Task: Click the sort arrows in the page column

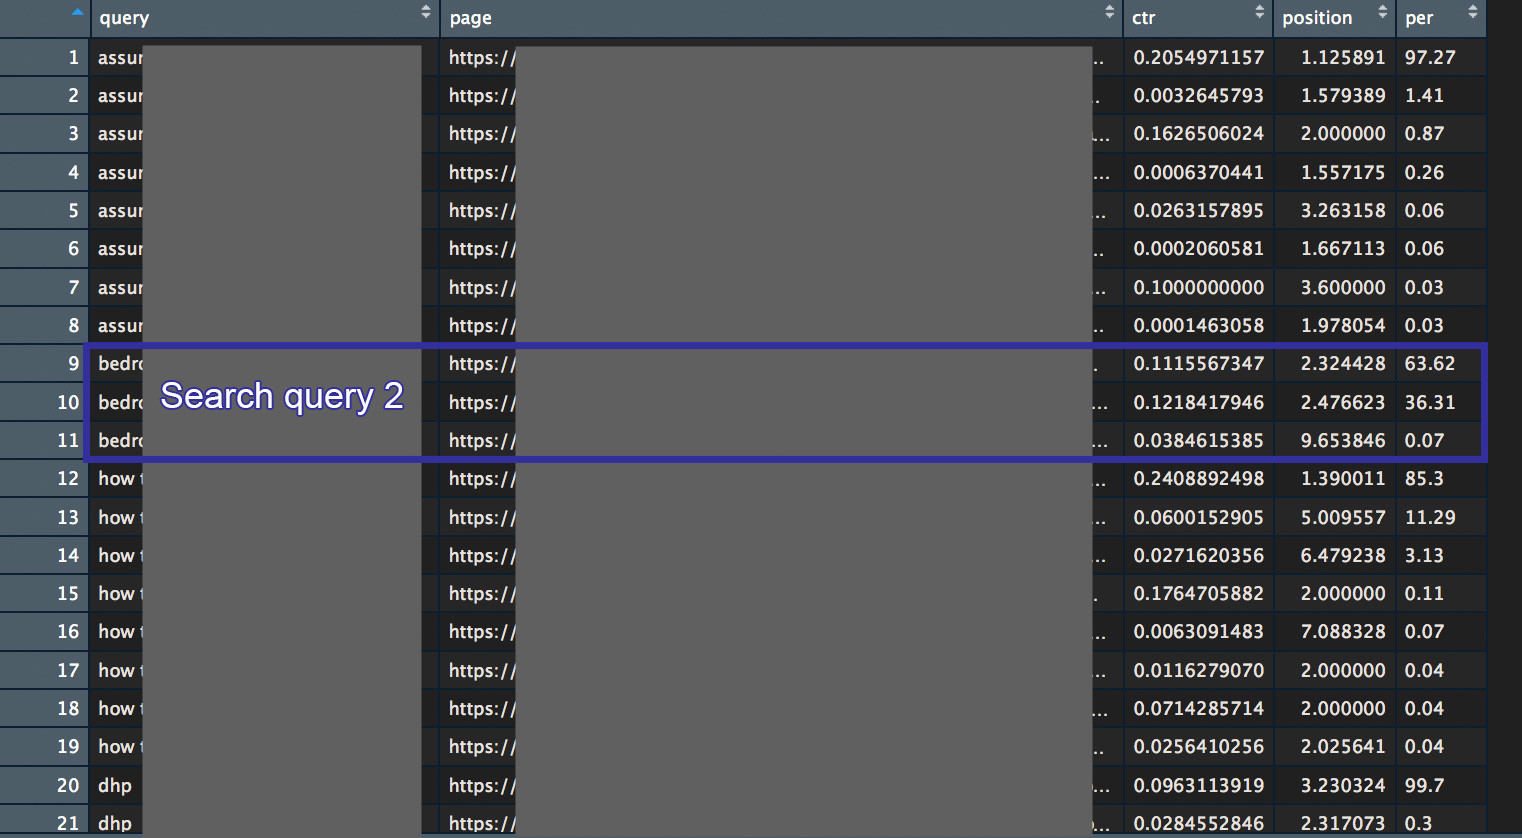Action: click(x=1109, y=12)
